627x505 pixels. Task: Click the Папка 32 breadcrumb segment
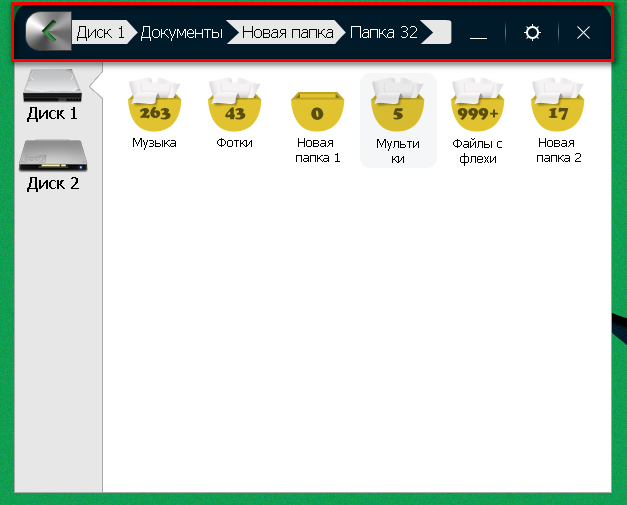[384, 33]
